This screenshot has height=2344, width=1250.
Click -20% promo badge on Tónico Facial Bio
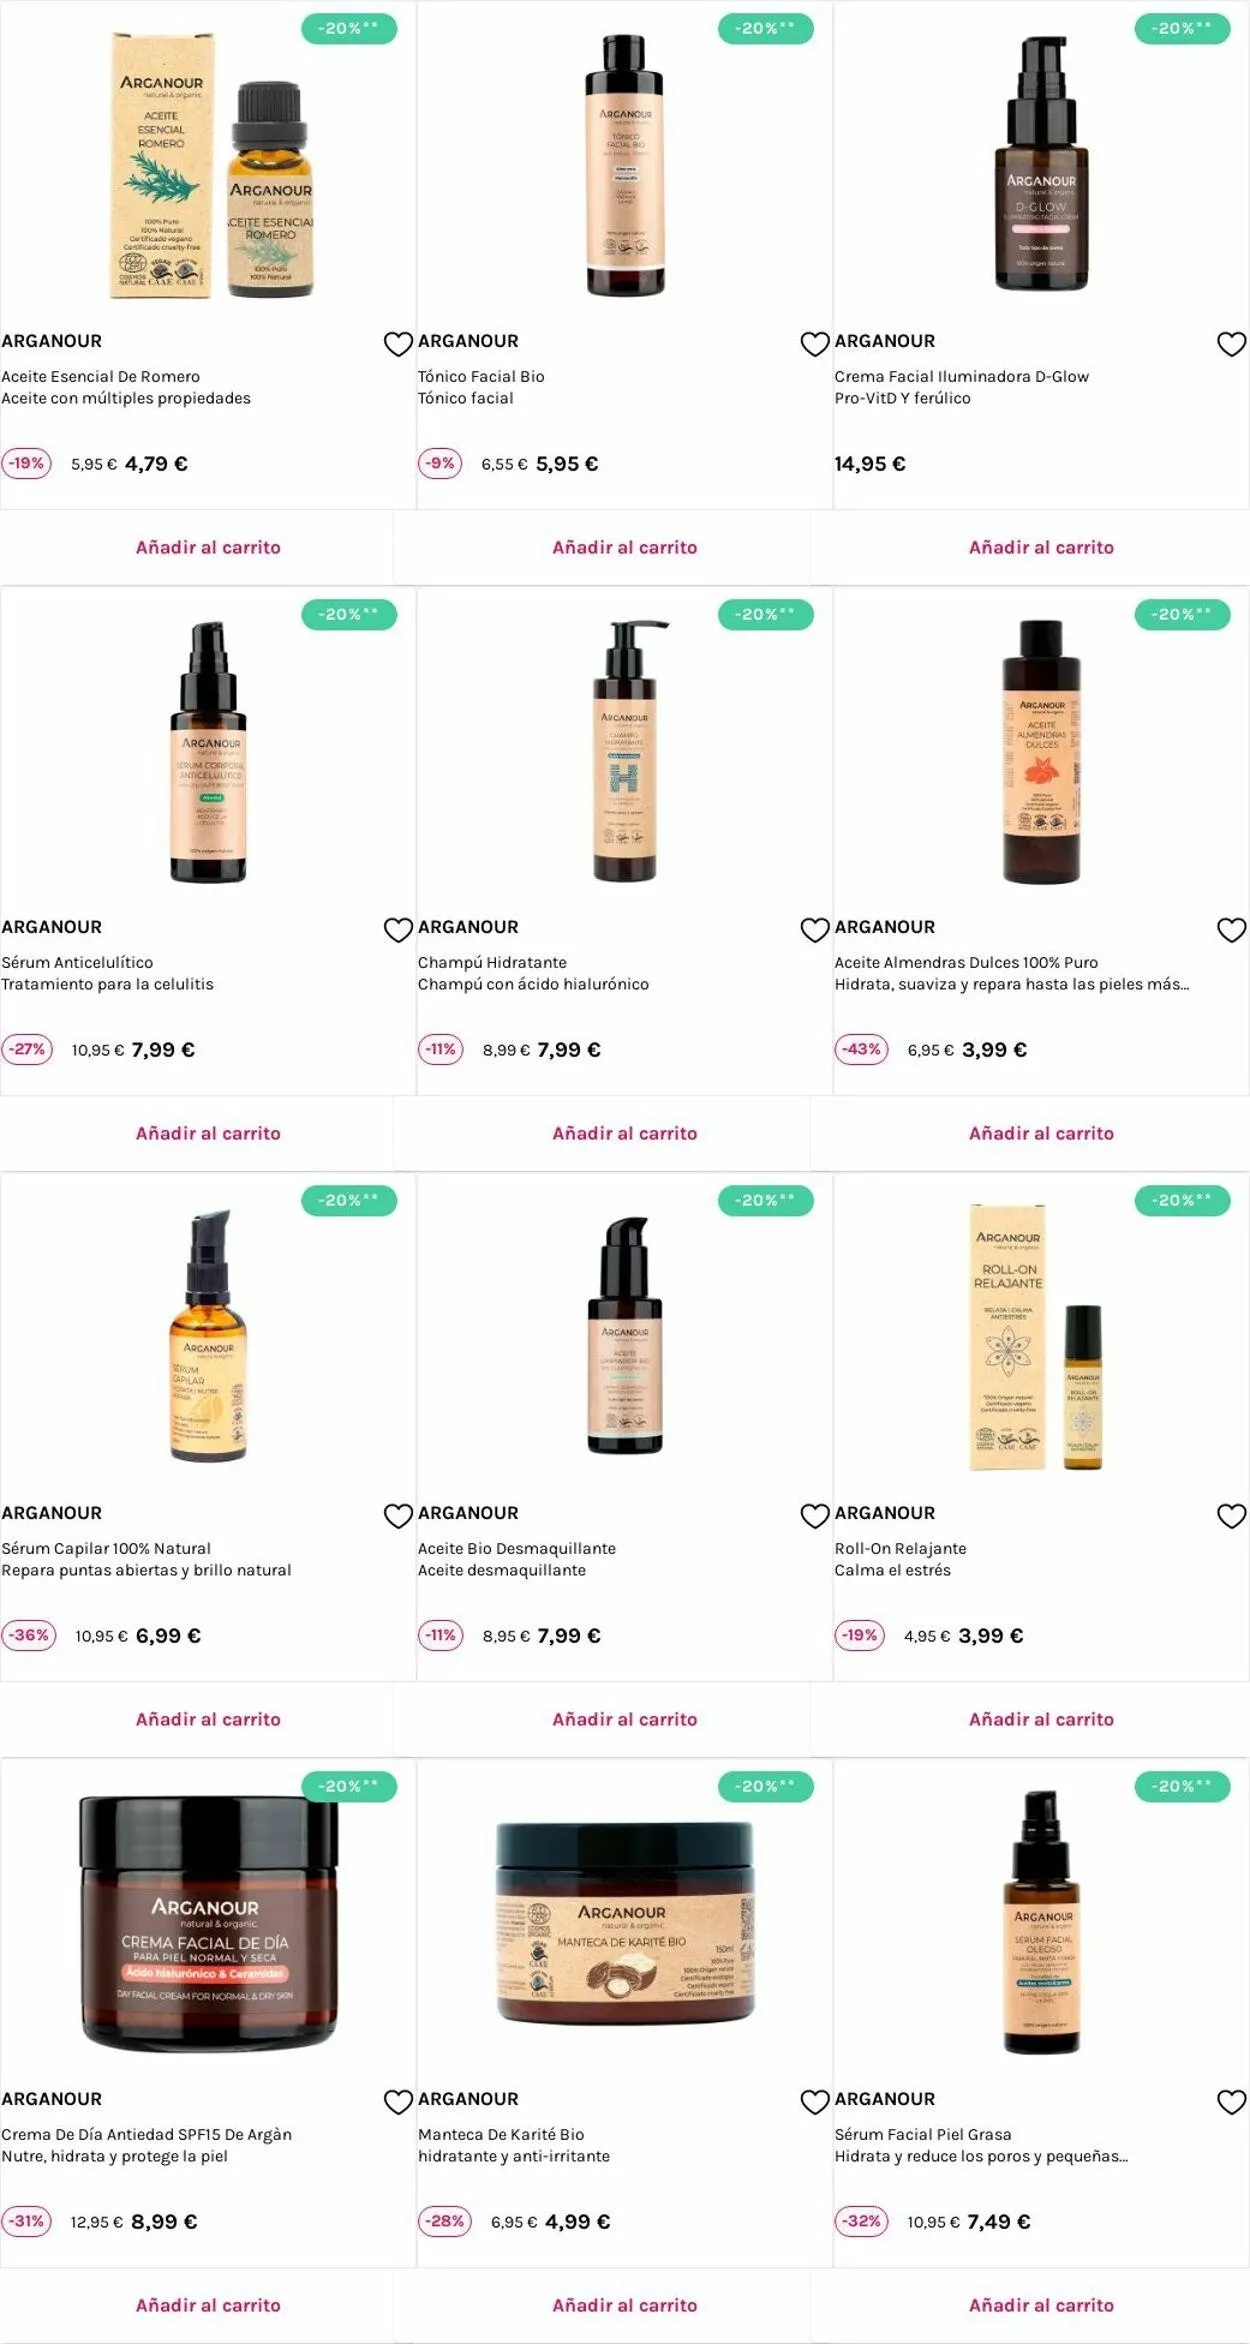pyautogui.click(x=765, y=28)
